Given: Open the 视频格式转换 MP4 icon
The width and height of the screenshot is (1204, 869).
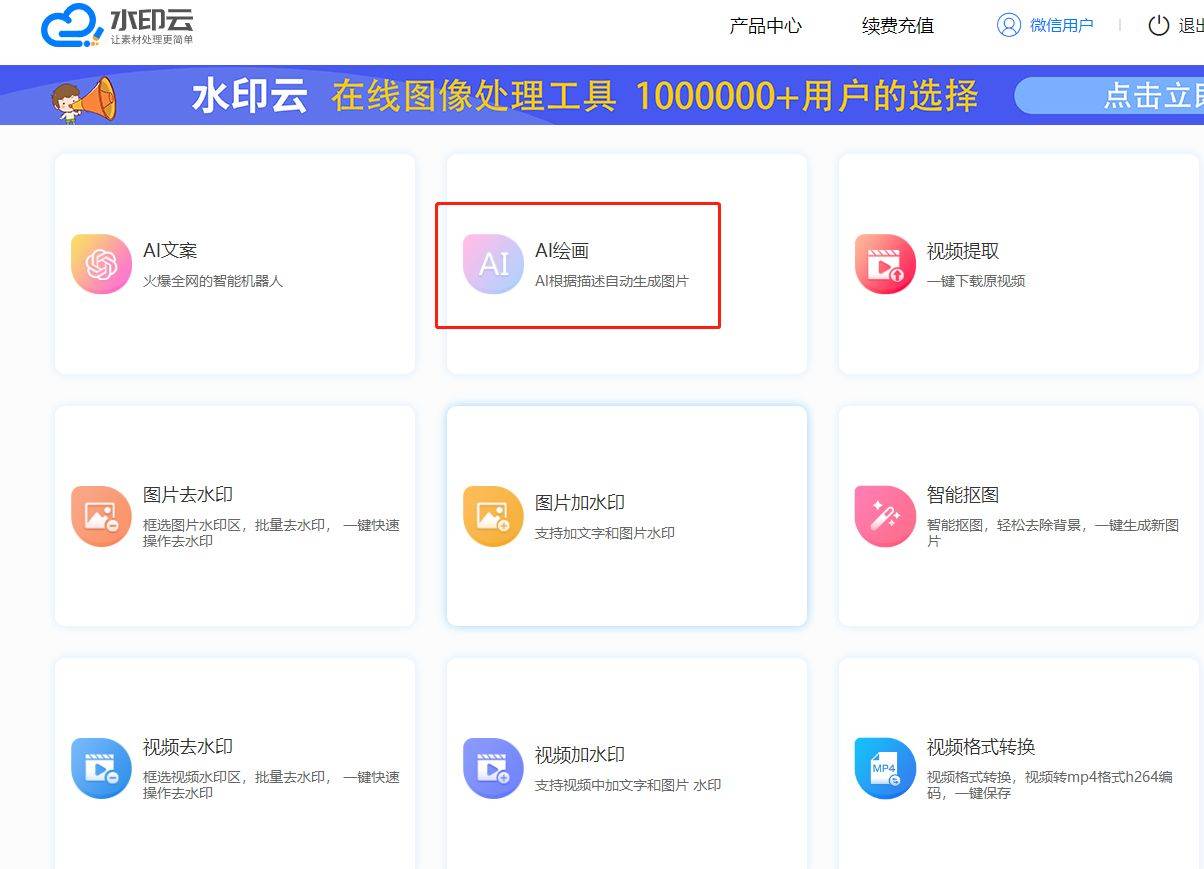Looking at the screenshot, I should [x=885, y=768].
